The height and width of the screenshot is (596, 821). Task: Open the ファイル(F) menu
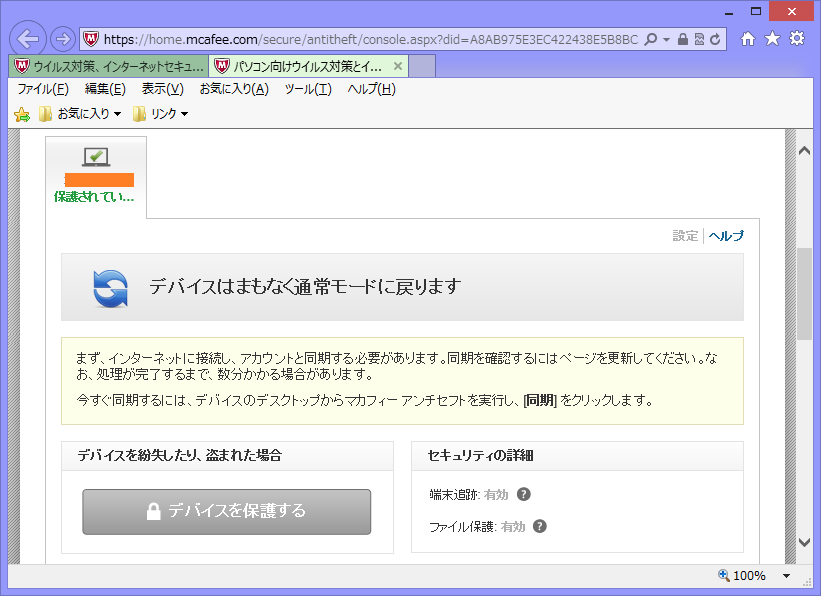click(x=43, y=89)
